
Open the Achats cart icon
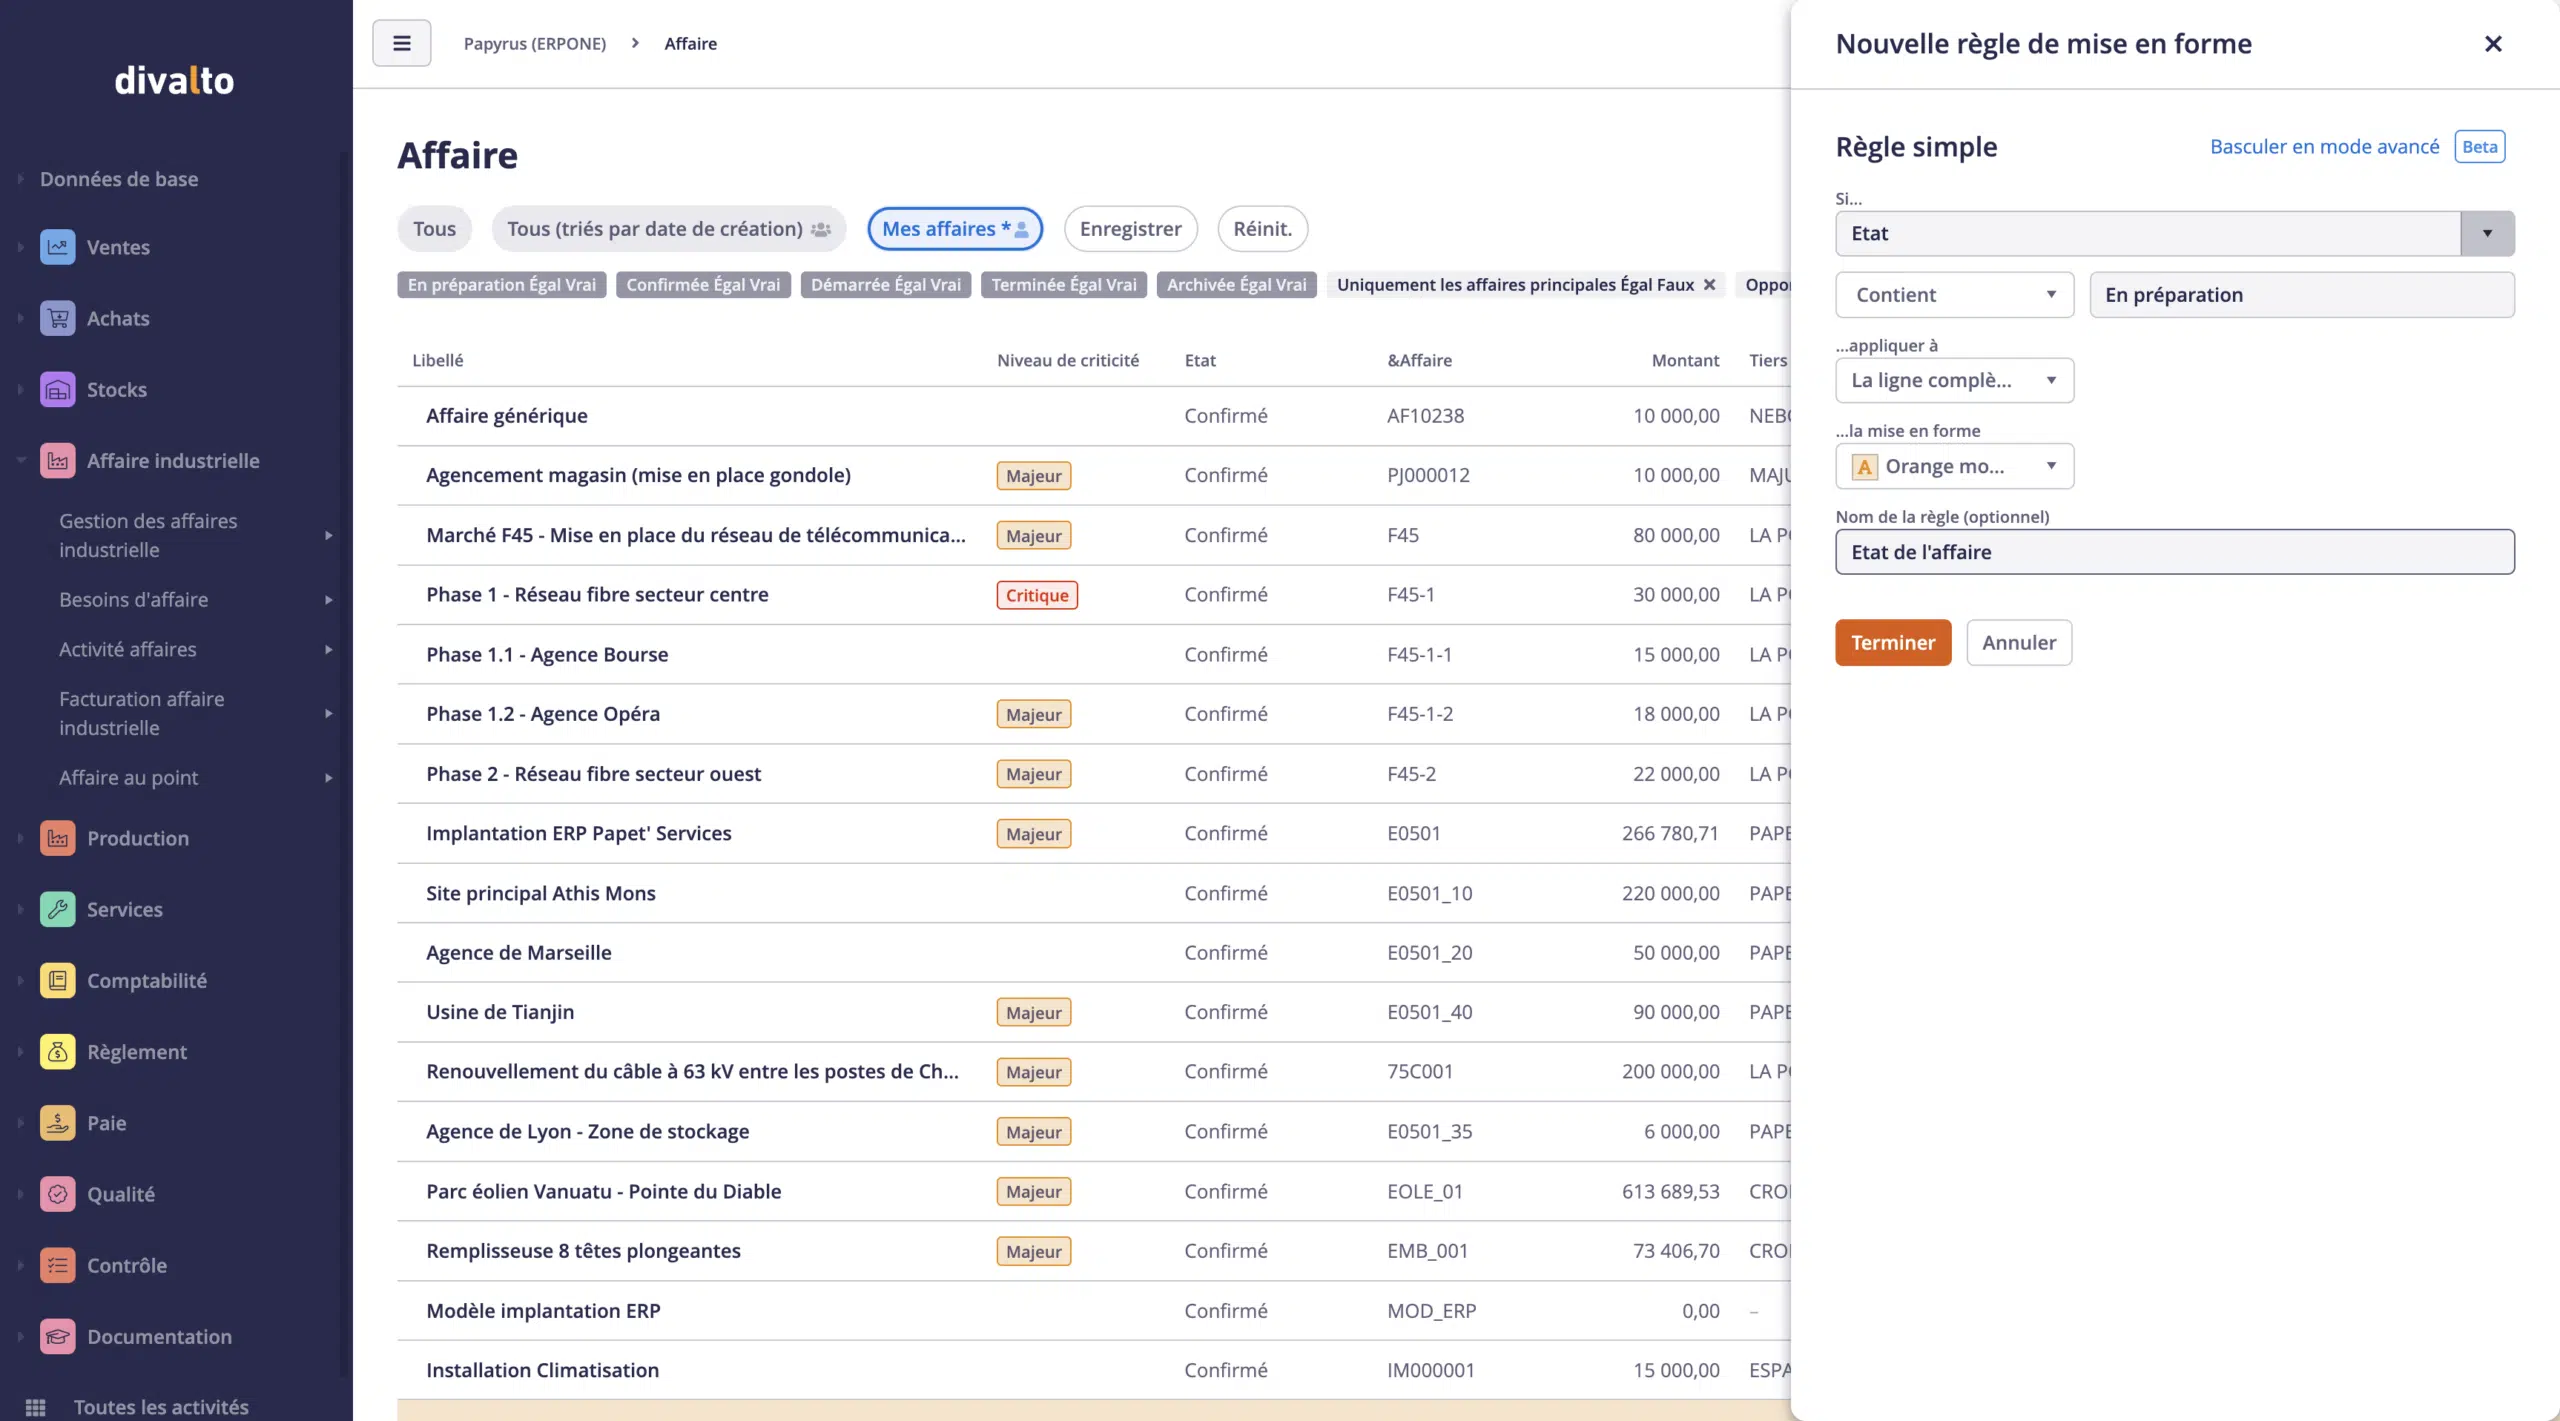57,318
